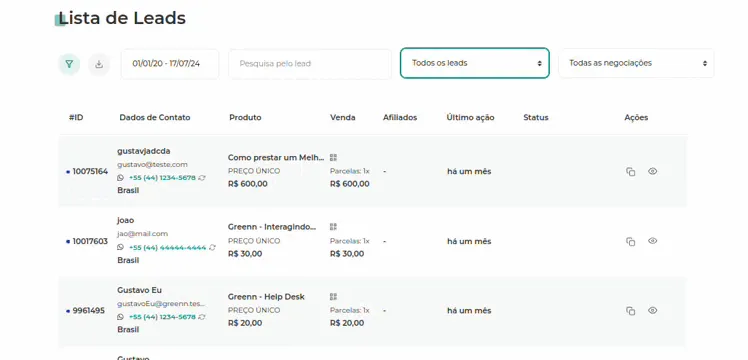Viewport: 748px width, 360px height.
Task: Click product Como prestar um Melh...
Action: click(x=276, y=157)
